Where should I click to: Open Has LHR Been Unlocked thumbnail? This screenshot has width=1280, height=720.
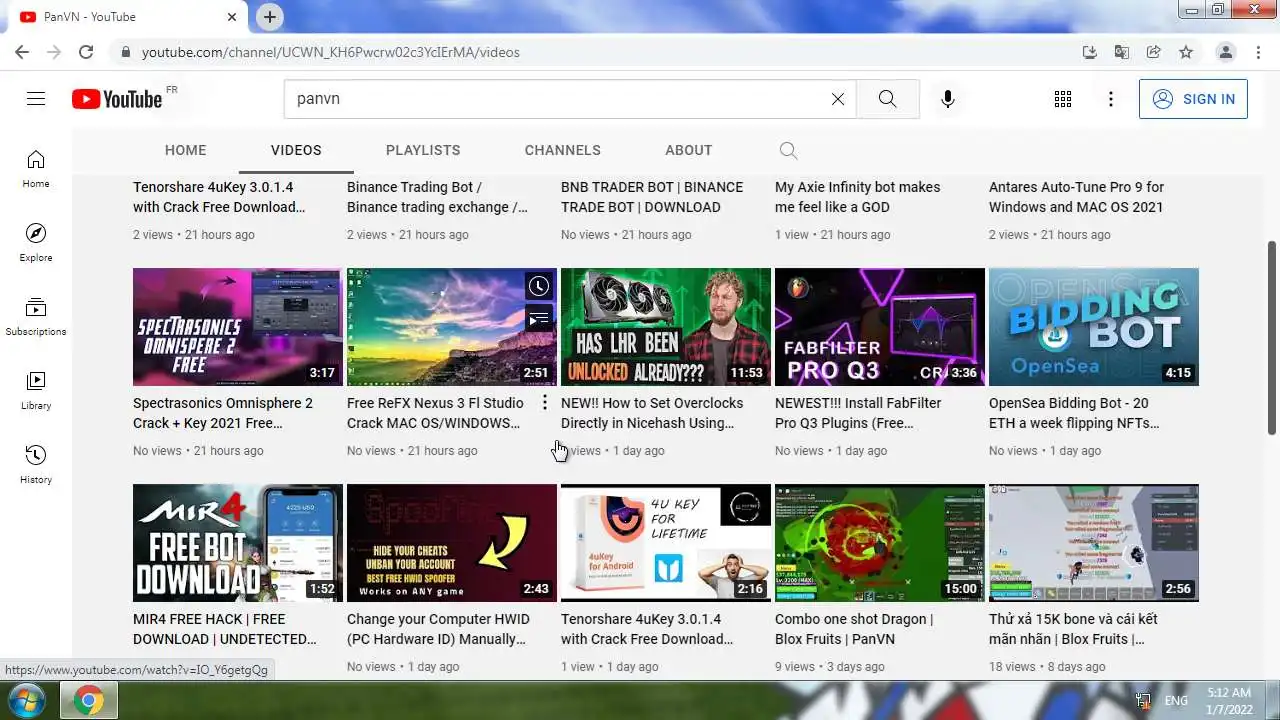pos(666,327)
